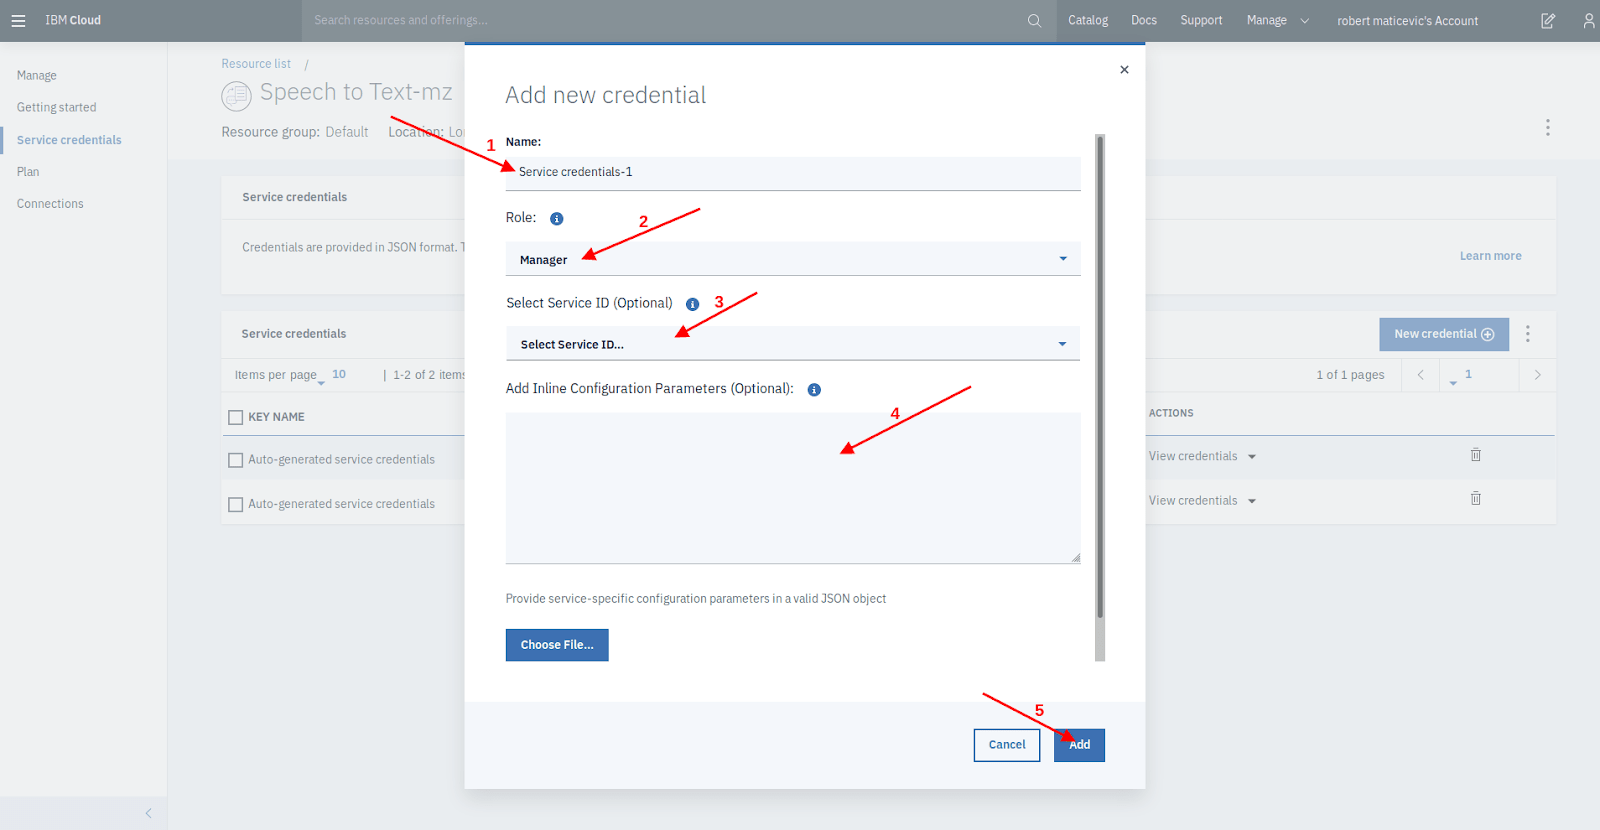Screen dimensions: 1600x830
Task: Go to Connections in the sidebar
Action: point(50,204)
